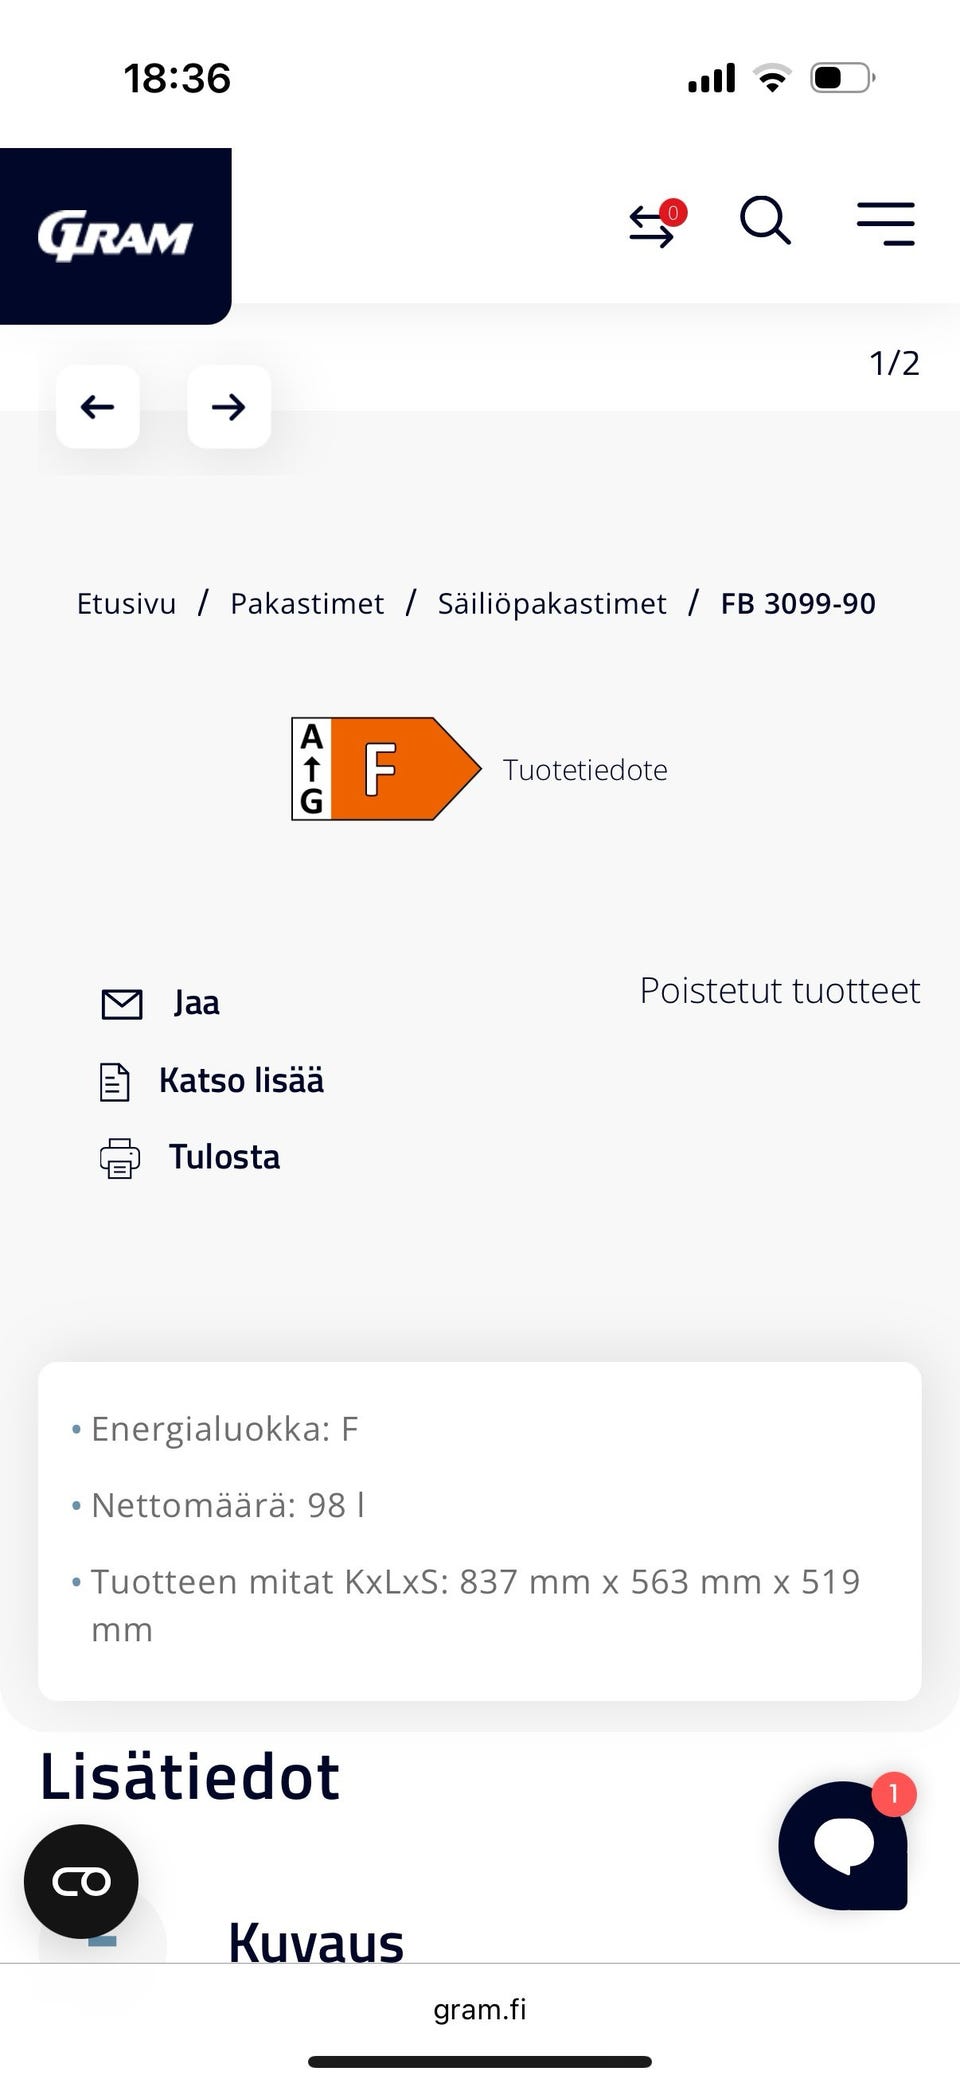
Task: Open the share via email icon
Action: point(121,1003)
